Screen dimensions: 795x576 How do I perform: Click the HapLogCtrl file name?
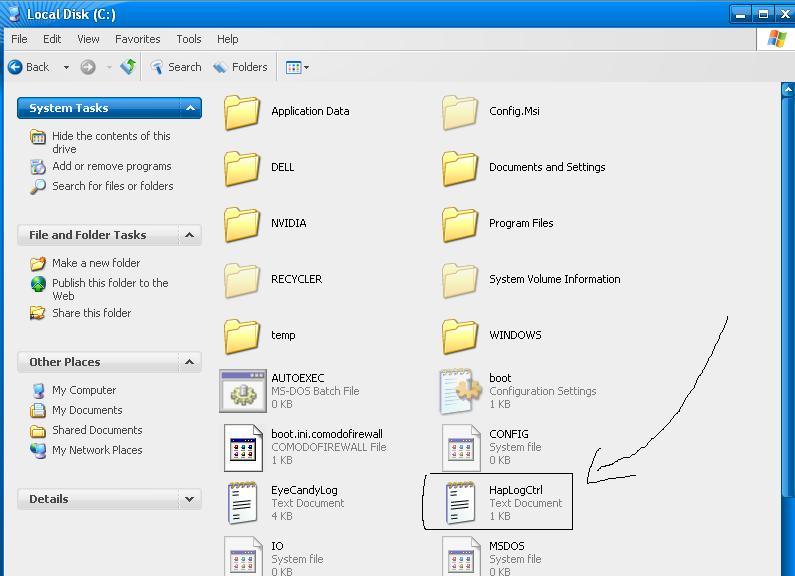(x=516, y=490)
